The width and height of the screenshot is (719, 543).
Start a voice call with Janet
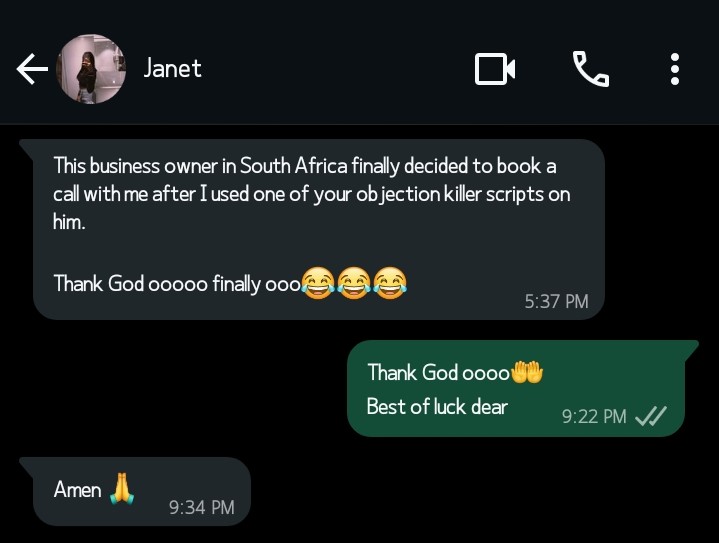(590, 69)
